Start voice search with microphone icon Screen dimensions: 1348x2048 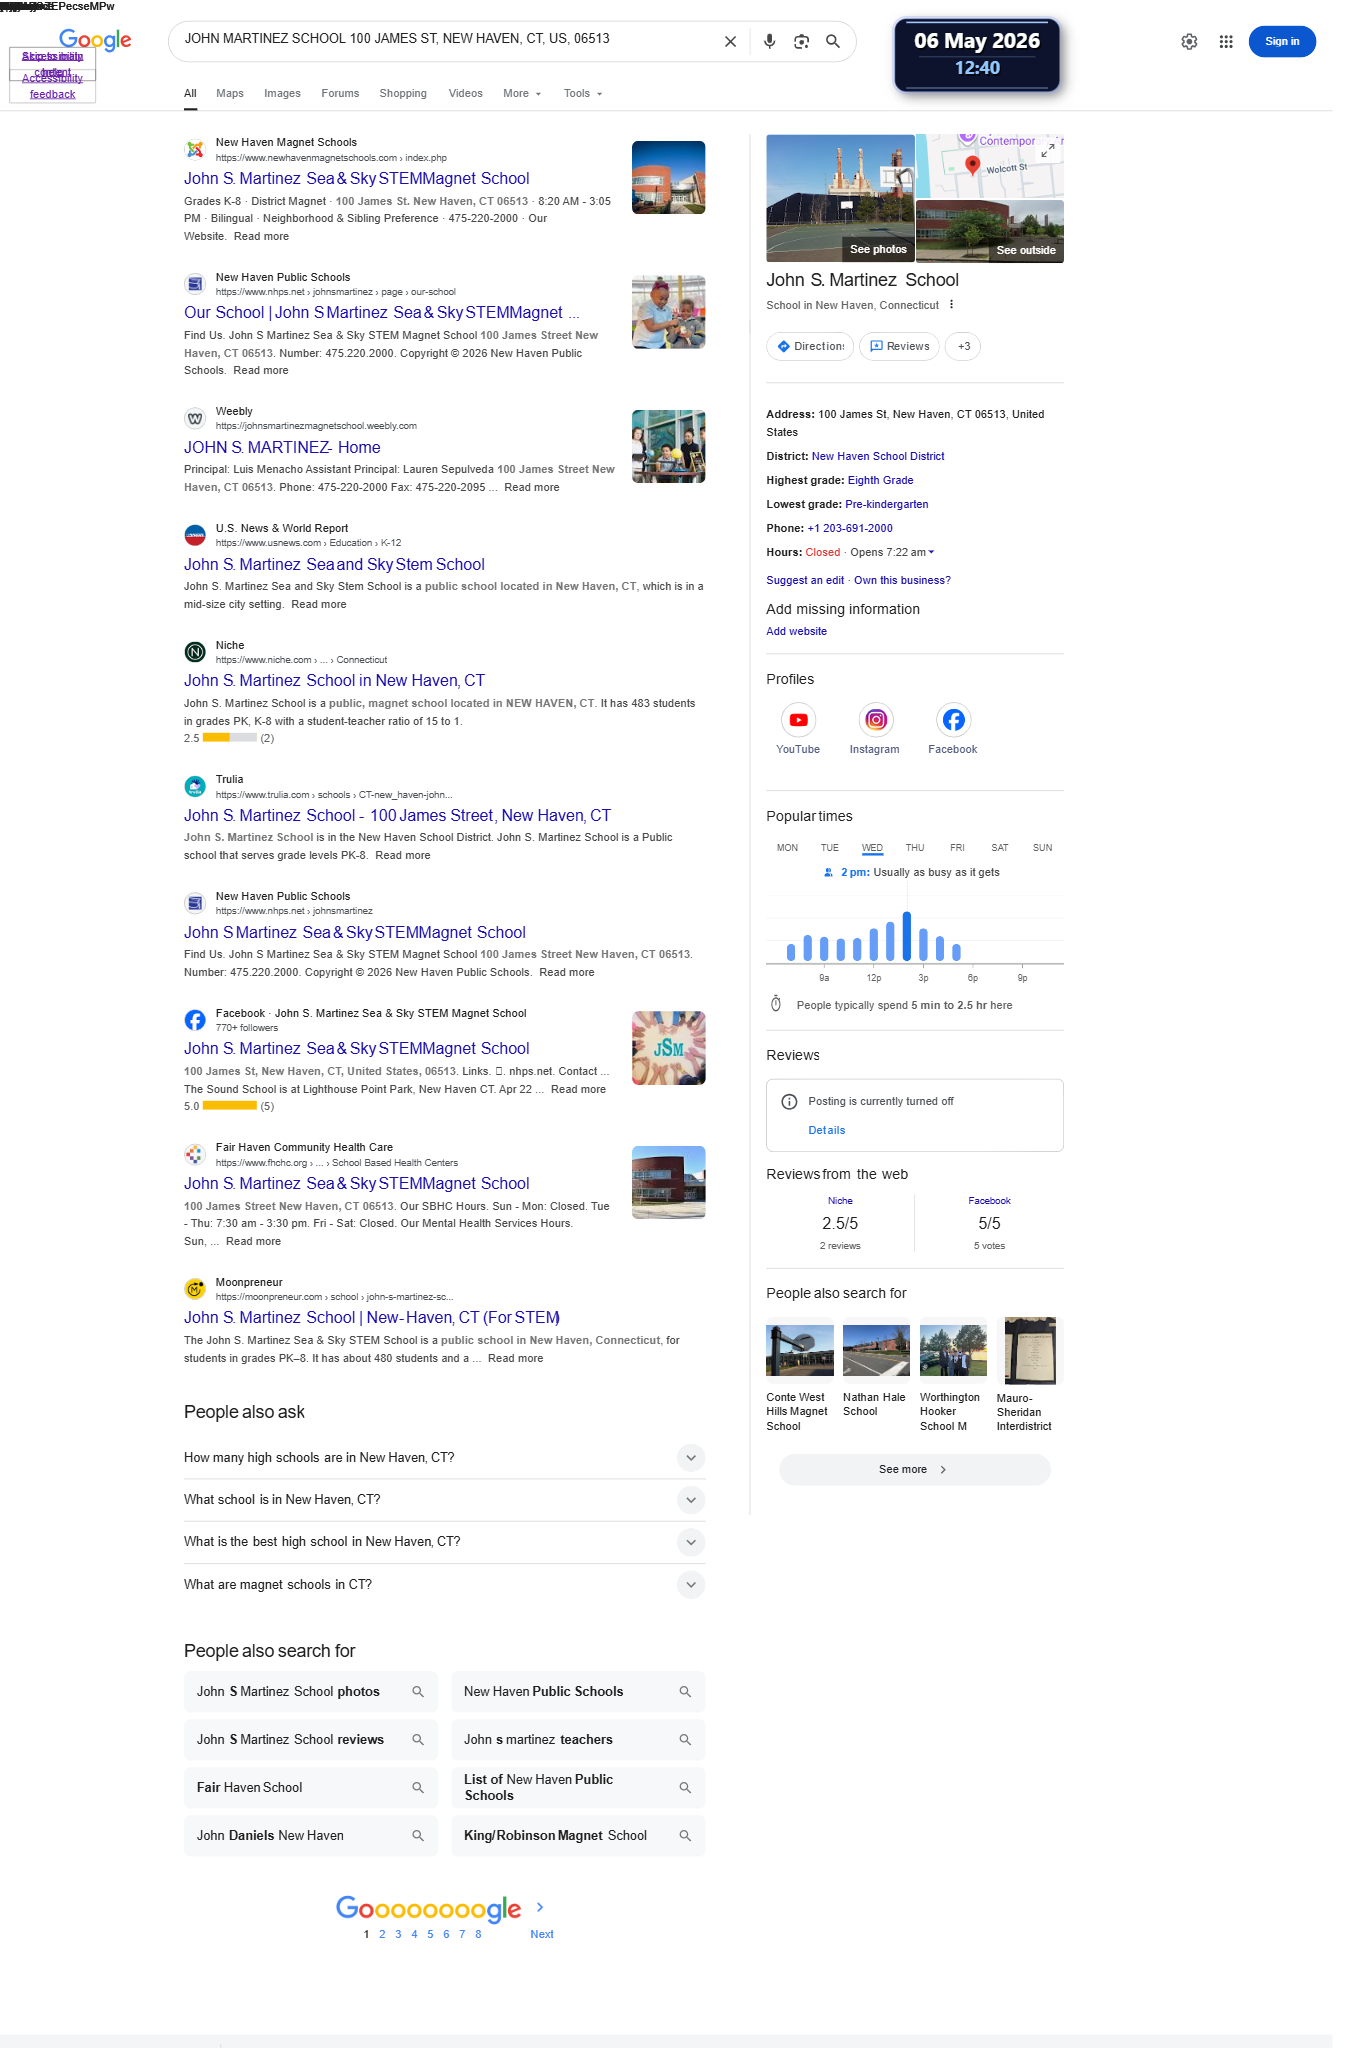[x=769, y=42]
